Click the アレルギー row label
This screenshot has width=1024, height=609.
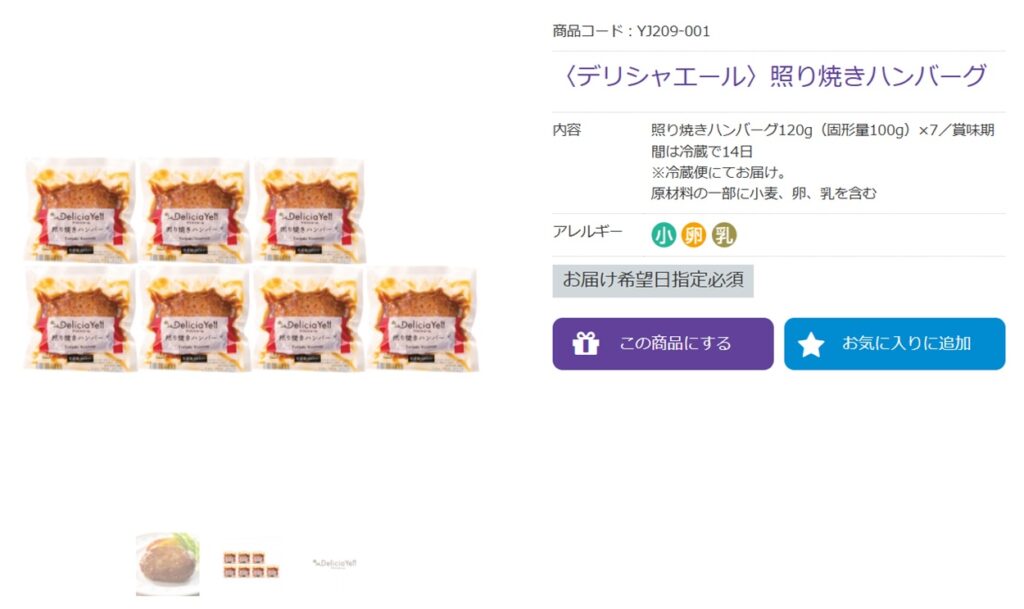(x=588, y=232)
